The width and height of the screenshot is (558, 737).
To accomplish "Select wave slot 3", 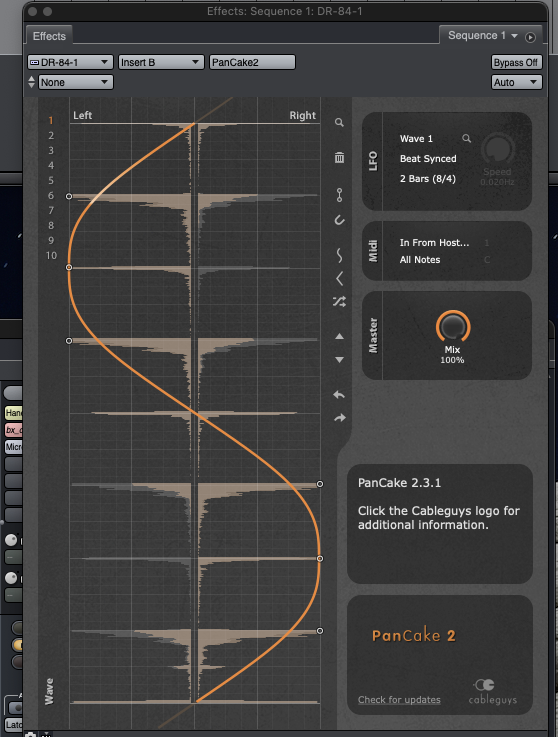I will click(51, 150).
